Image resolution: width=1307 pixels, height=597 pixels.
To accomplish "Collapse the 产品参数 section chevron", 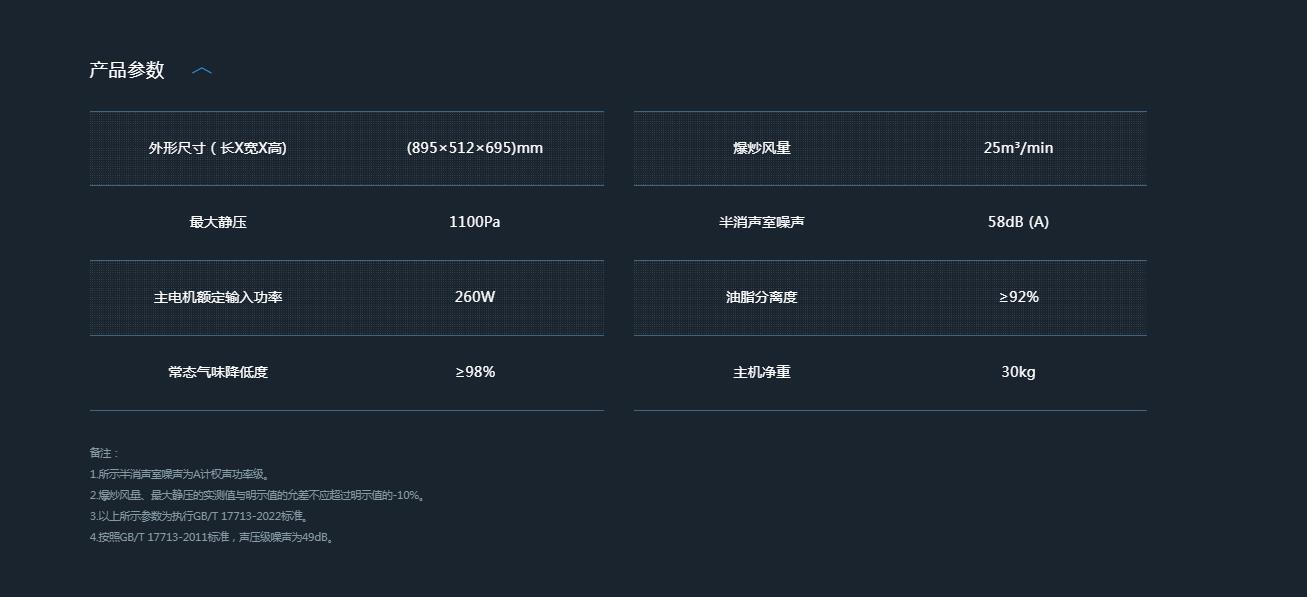I will pos(202,71).
